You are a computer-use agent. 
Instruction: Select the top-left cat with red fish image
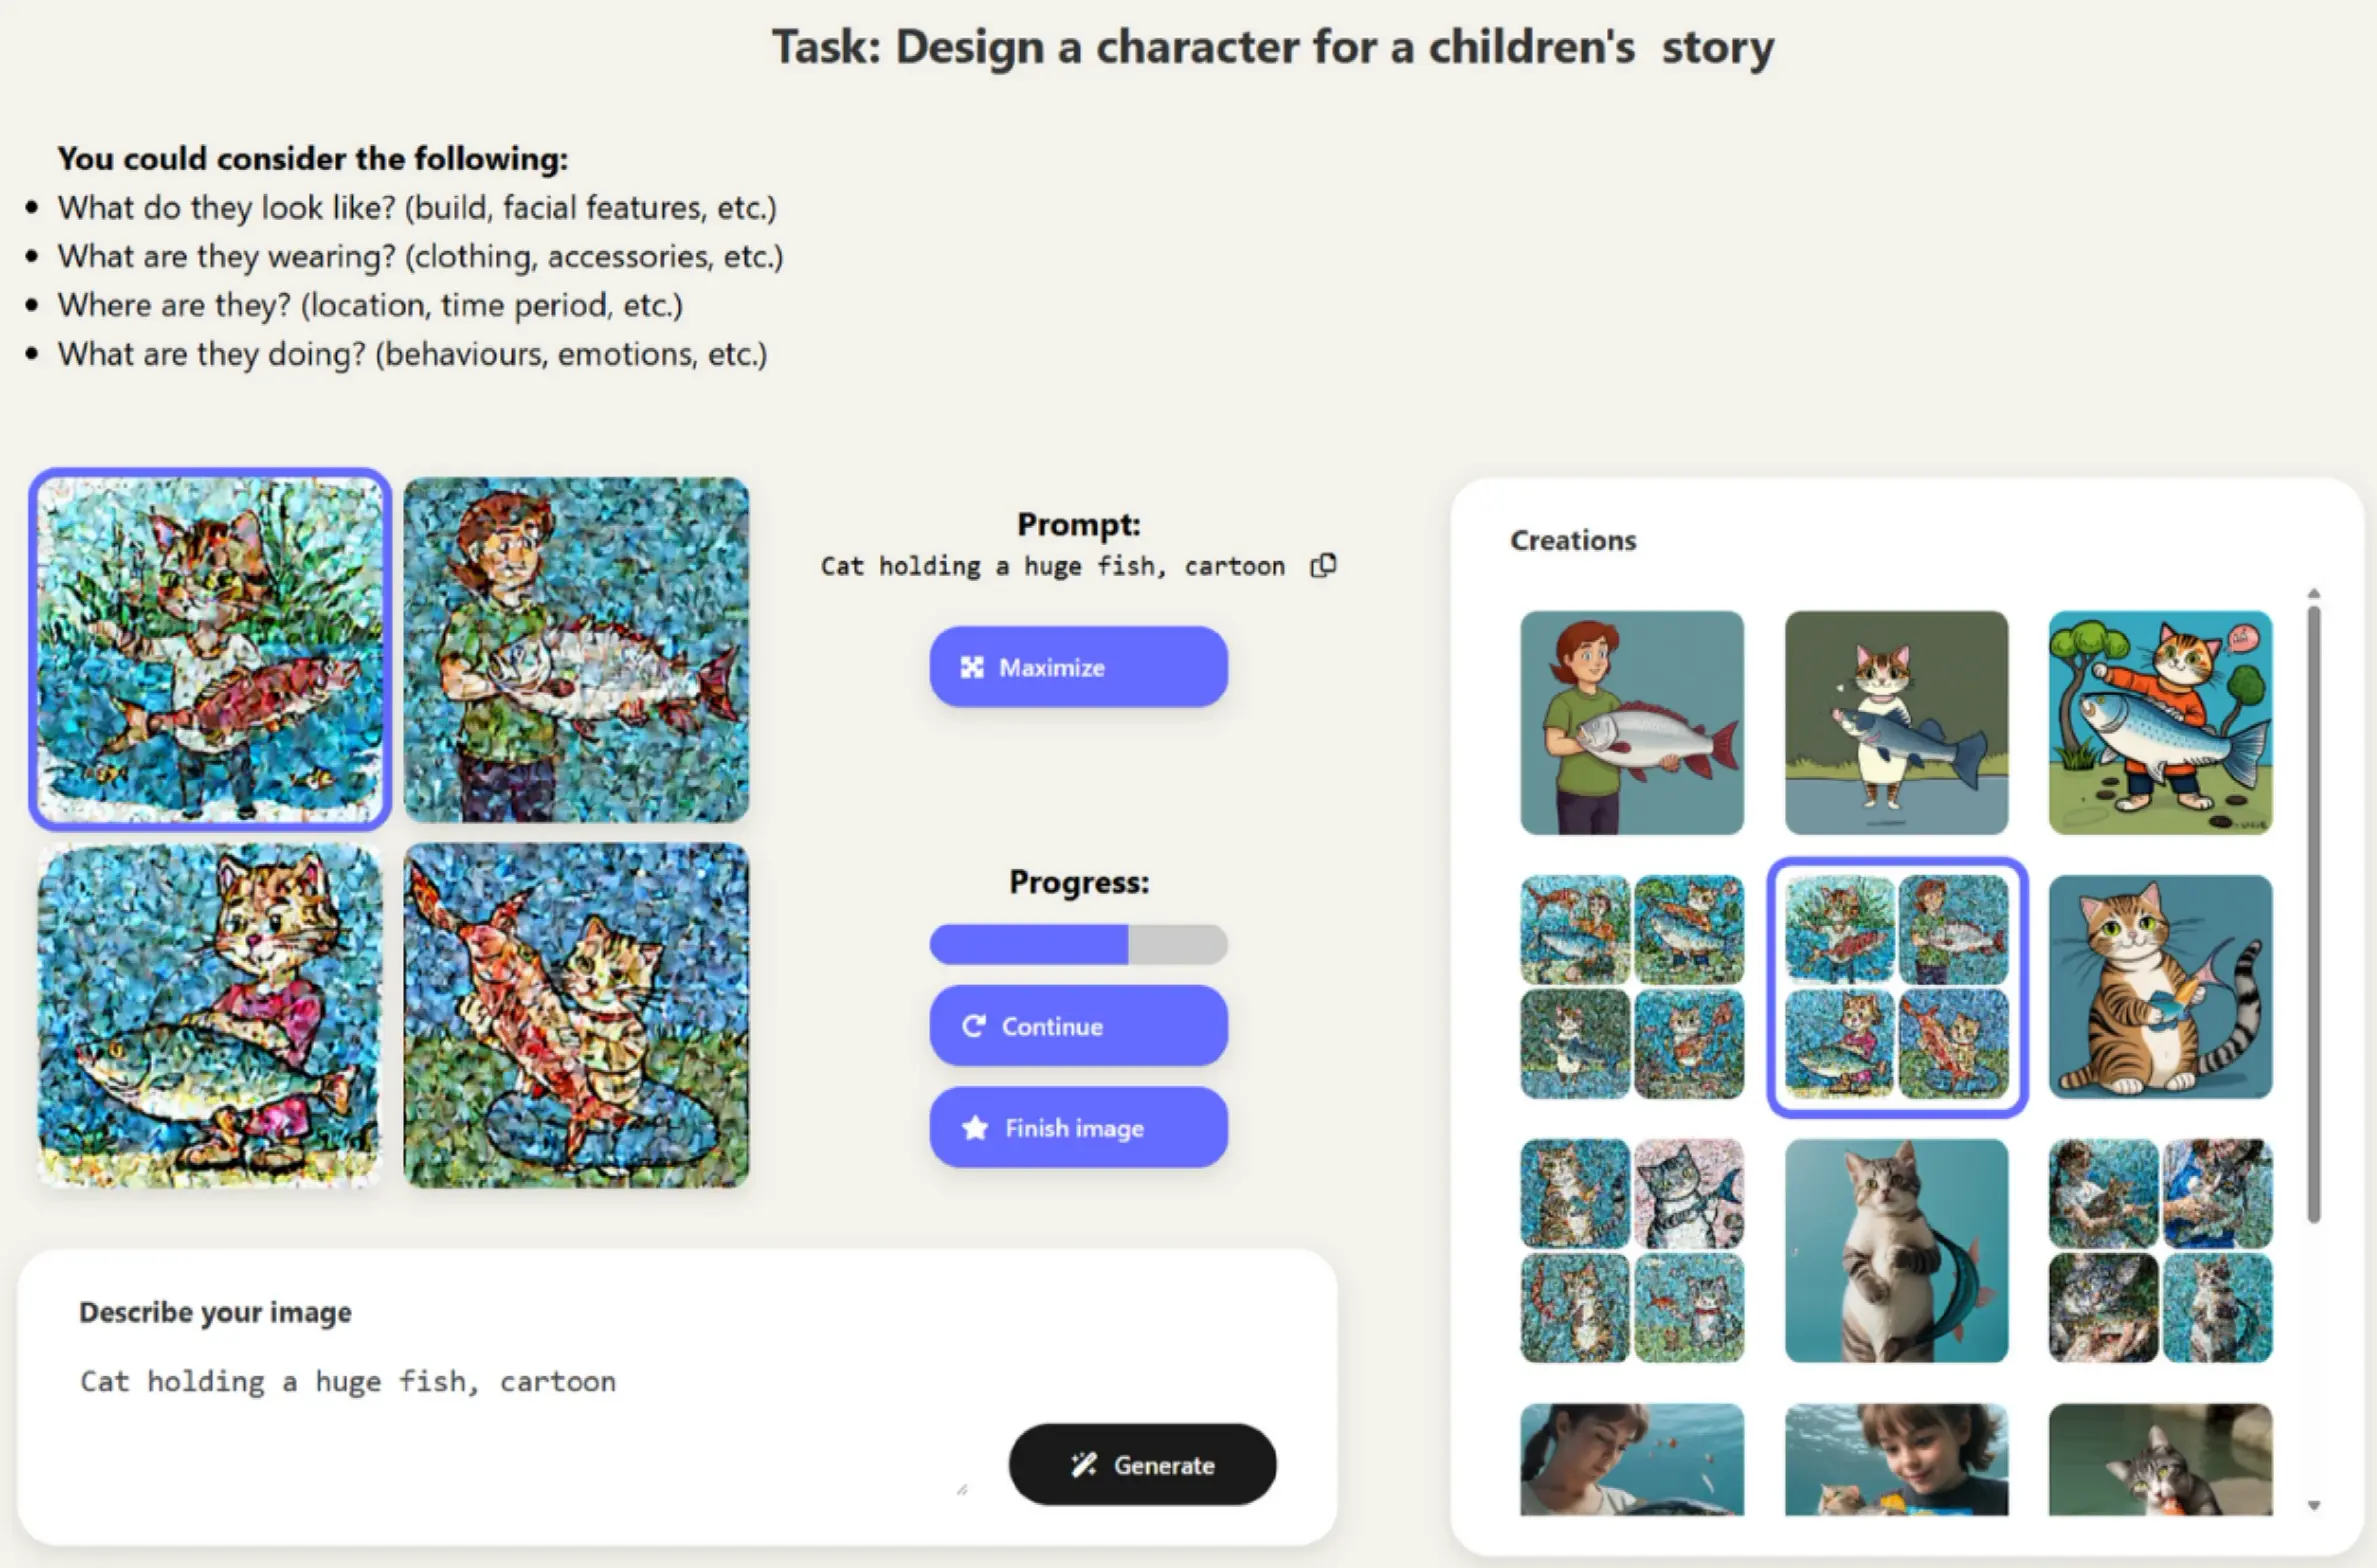point(210,650)
